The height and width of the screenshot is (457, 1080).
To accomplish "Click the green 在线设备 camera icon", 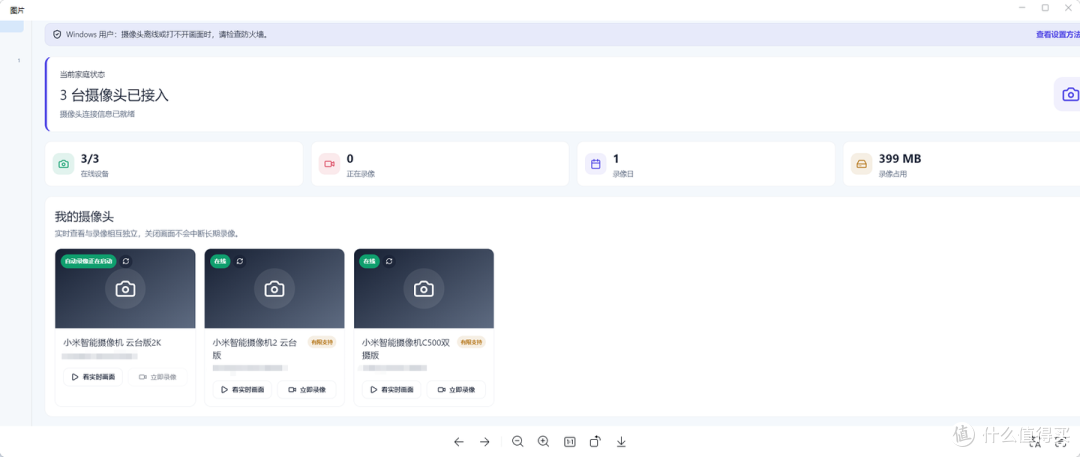I will [x=63, y=164].
